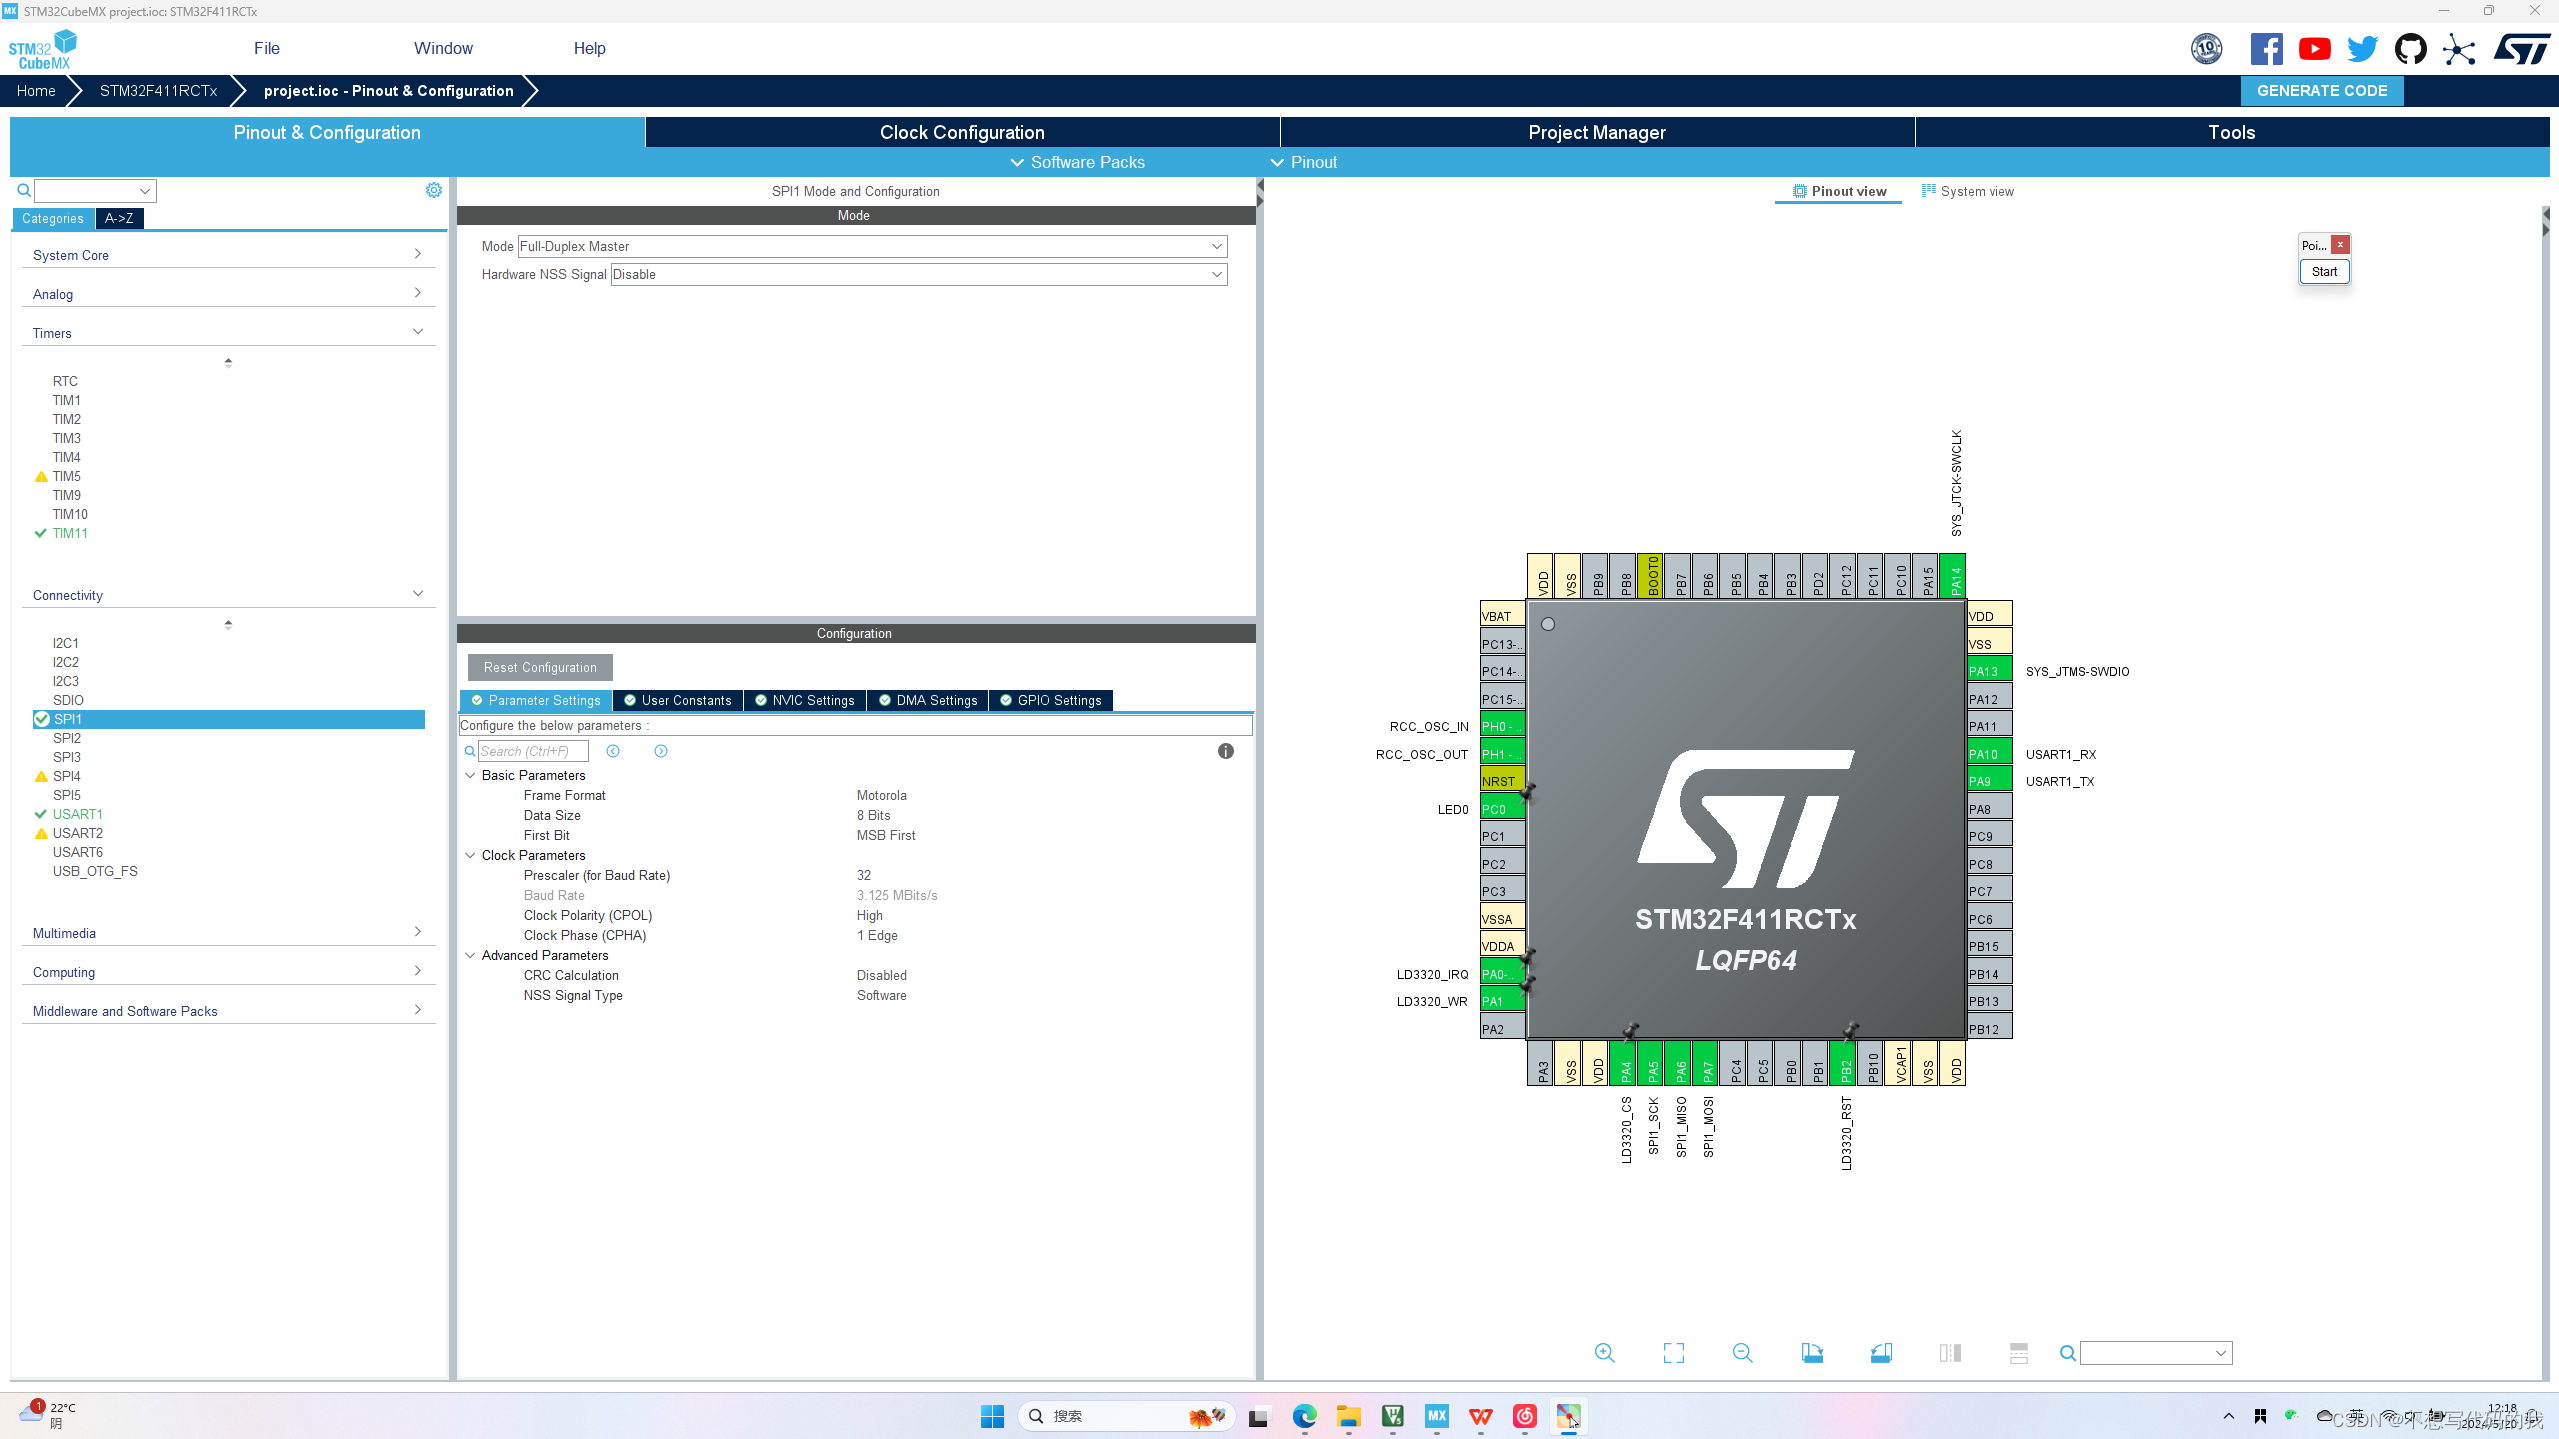Click the PA4 pin on the chip
Viewport: 2559px width, 1439px height.
coord(1625,1064)
